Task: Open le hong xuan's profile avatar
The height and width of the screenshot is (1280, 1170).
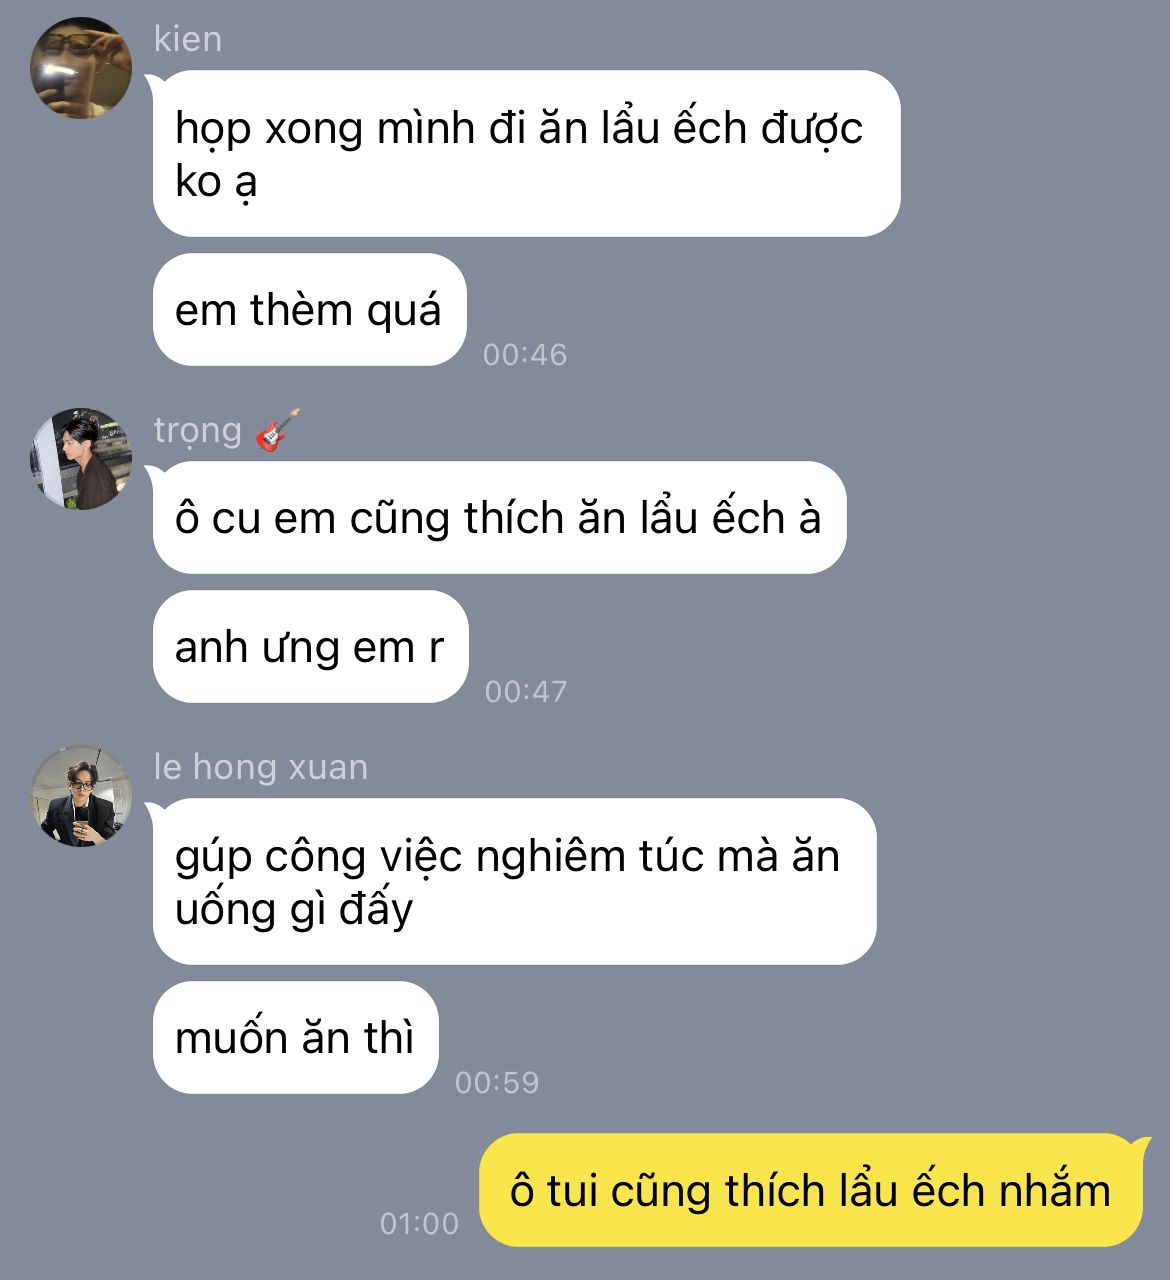Action: pos(82,796)
